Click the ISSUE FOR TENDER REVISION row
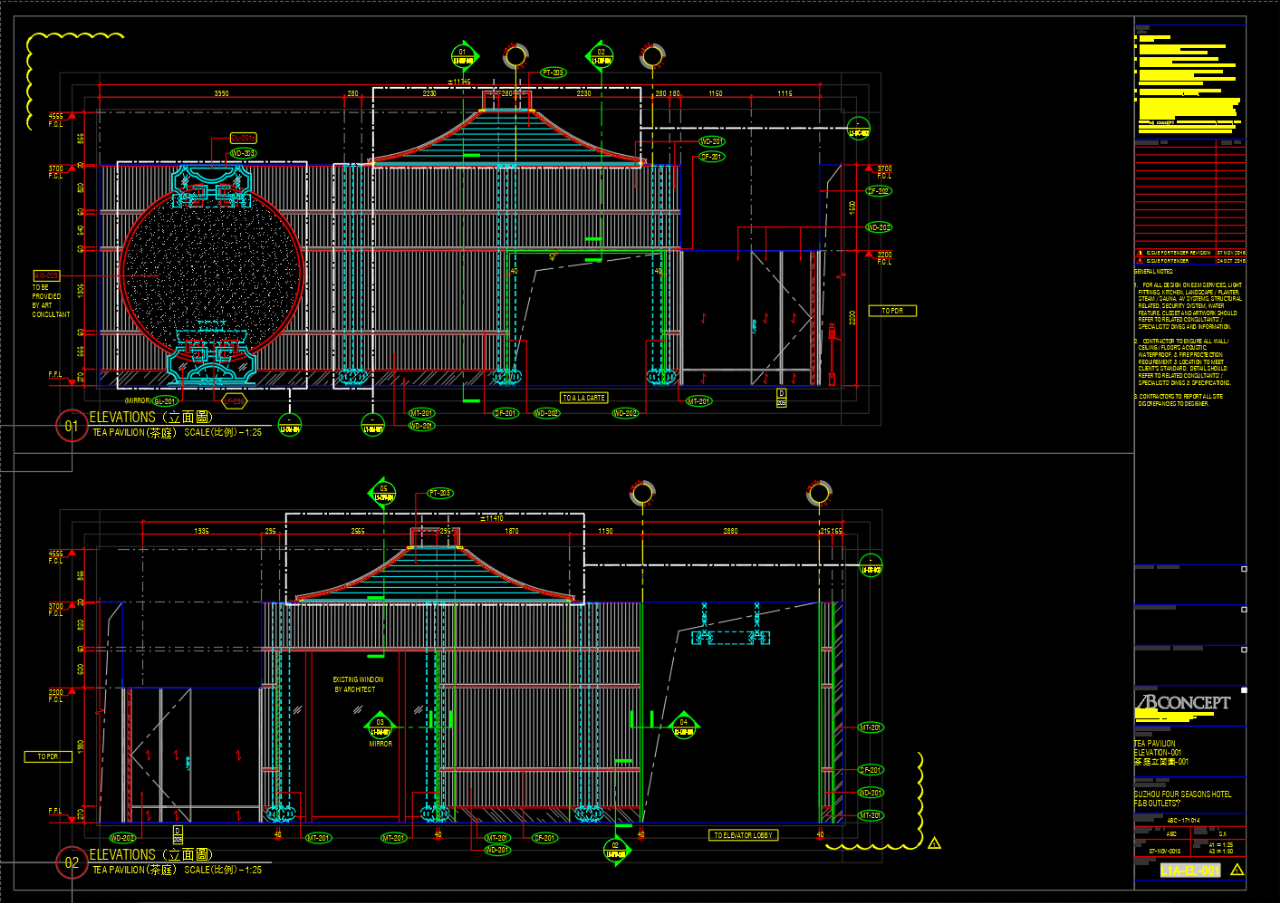The height and width of the screenshot is (903, 1280). pos(1190,254)
